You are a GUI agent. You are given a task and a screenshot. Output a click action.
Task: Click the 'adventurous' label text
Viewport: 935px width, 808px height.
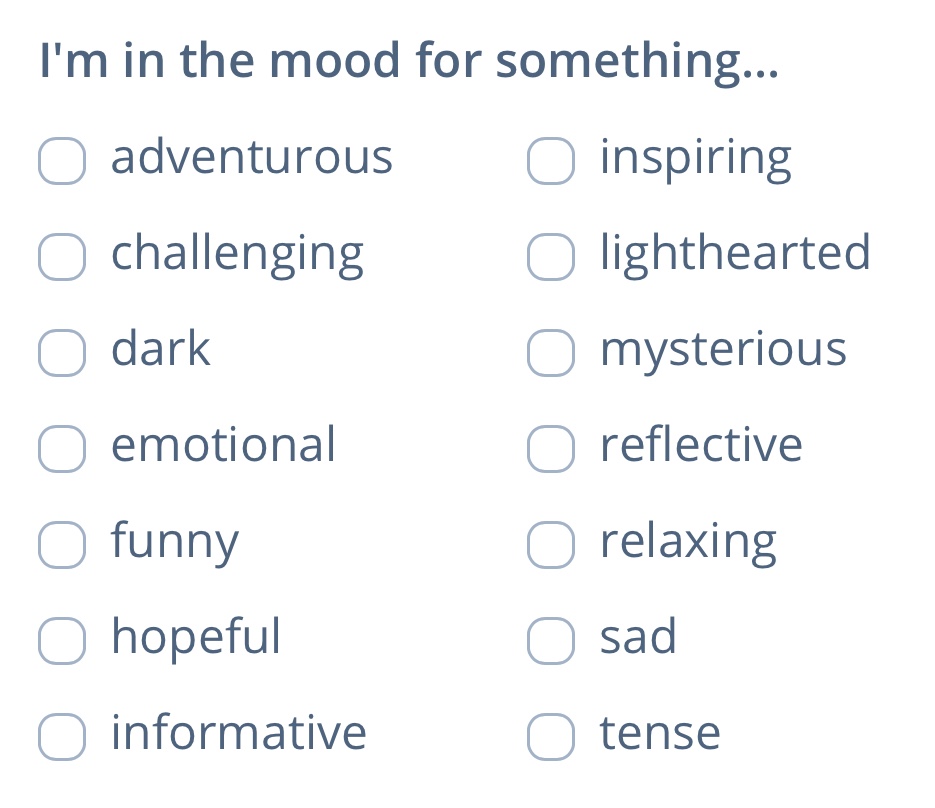[x=252, y=158]
